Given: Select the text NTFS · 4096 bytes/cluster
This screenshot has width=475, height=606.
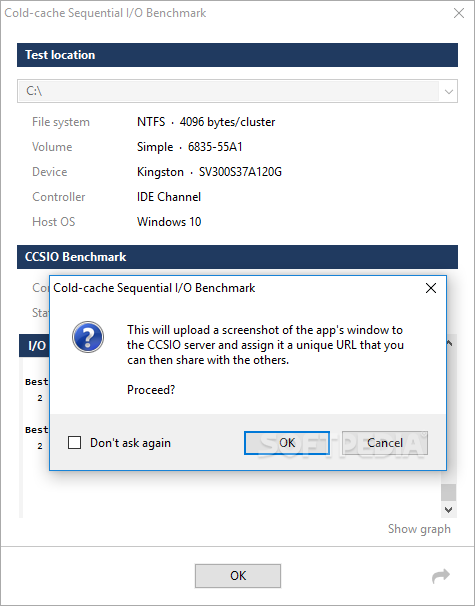Looking at the screenshot, I should (x=206, y=122).
